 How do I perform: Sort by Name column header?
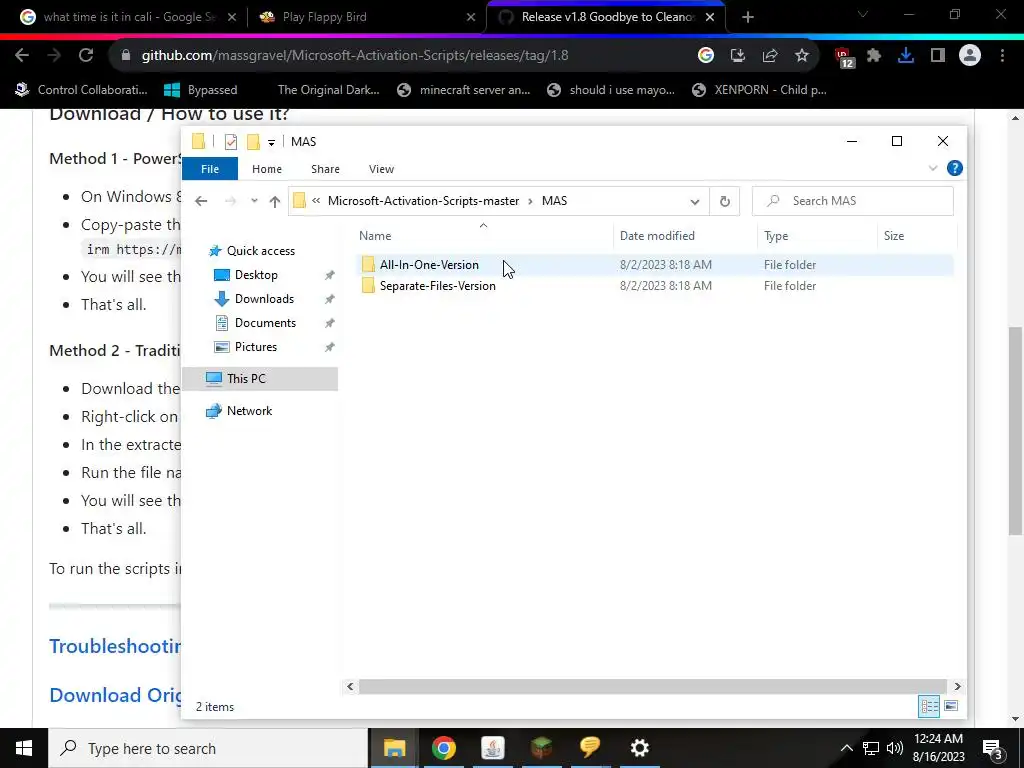click(x=483, y=236)
